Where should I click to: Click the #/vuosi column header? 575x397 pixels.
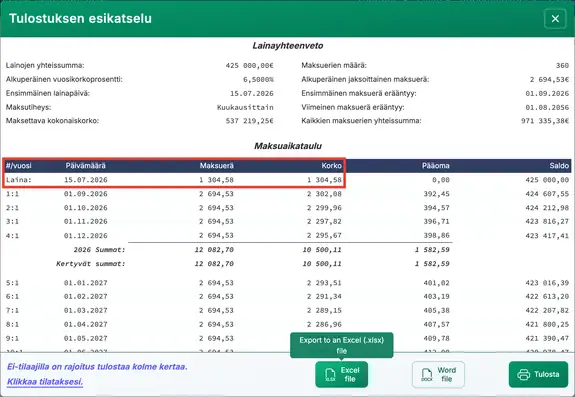pos(19,166)
